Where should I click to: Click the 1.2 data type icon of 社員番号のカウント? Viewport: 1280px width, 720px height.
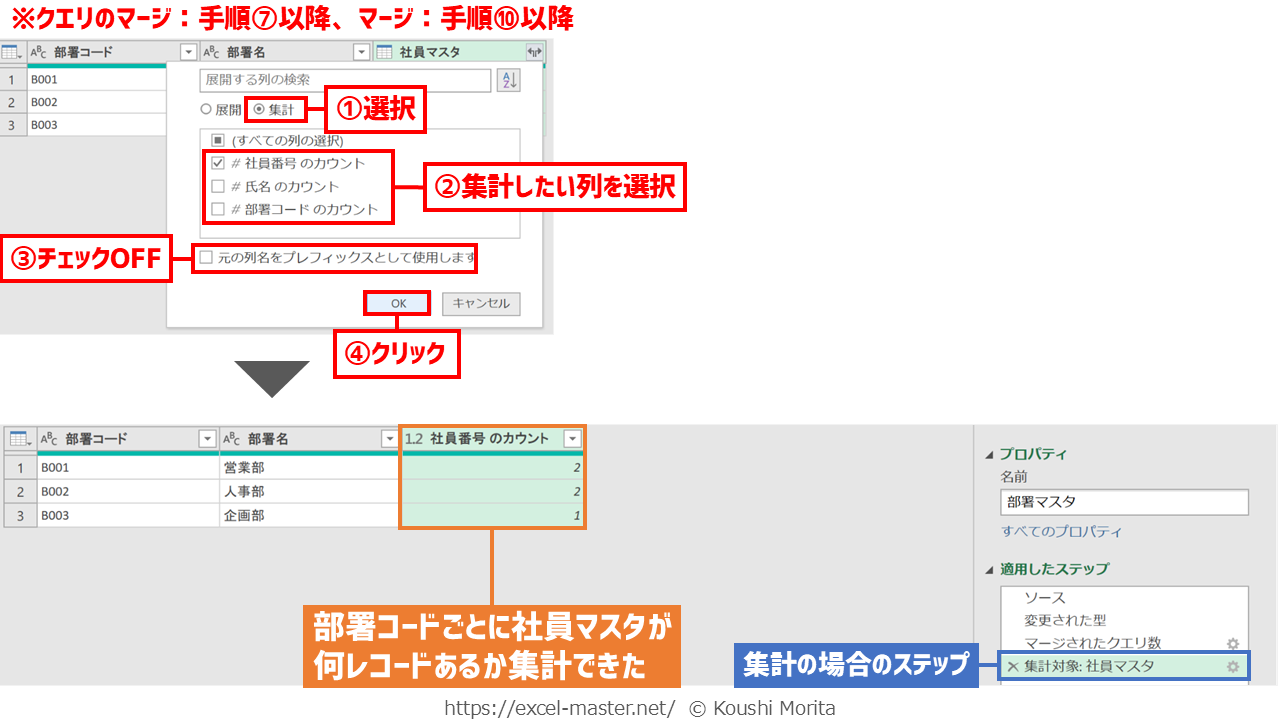[x=414, y=439]
